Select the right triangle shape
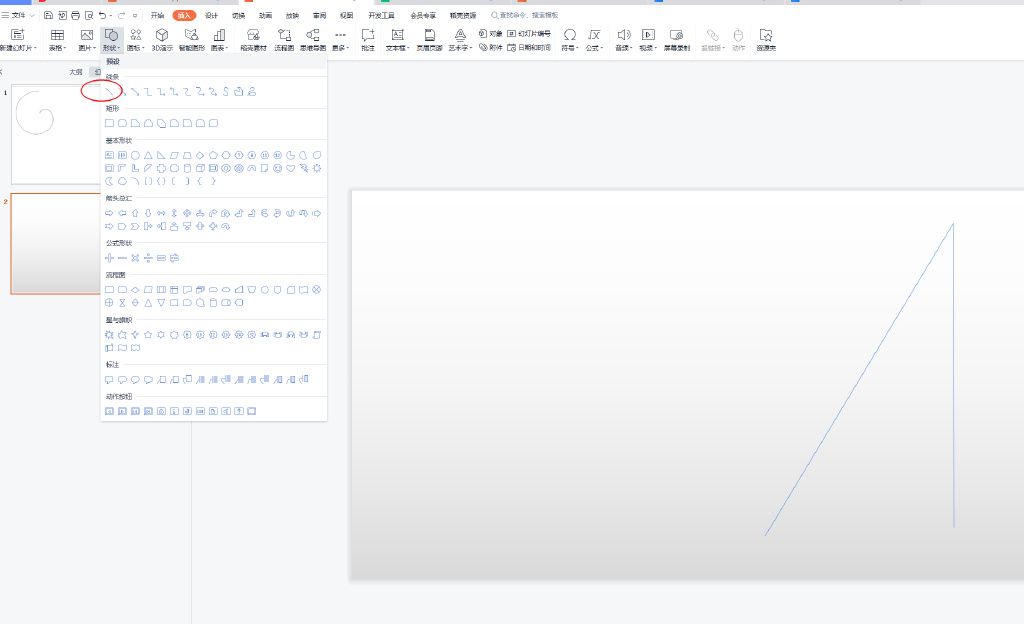 [x=161, y=155]
